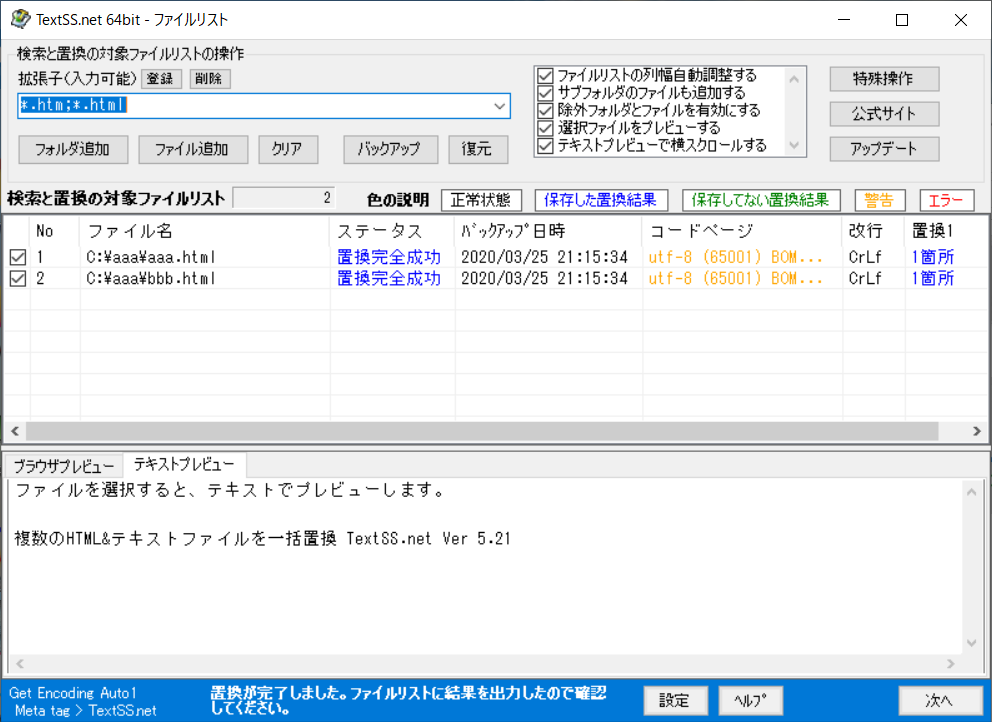The image size is (992, 722).
Task: Select the テキストプレビュー tab
Action: pyautogui.click(x=185, y=465)
